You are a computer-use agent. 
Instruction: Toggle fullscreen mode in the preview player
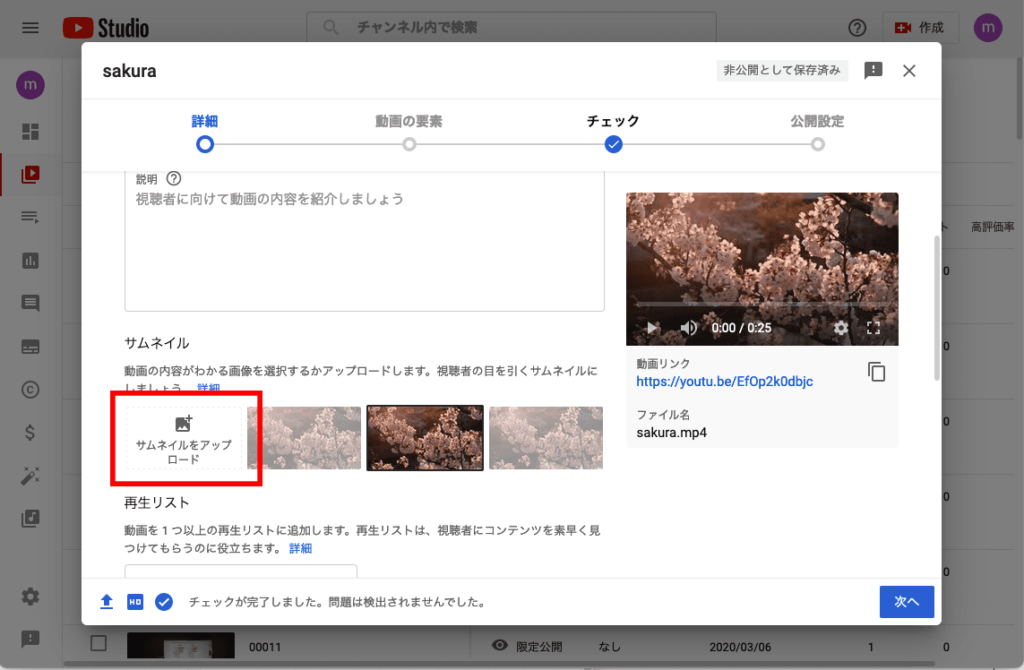[x=873, y=327]
